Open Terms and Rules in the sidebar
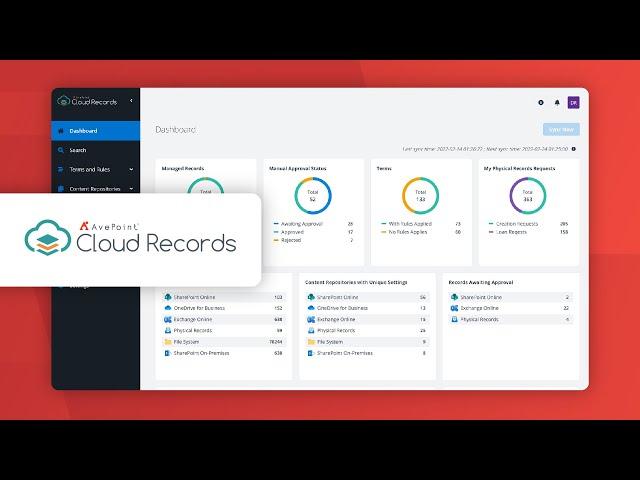This screenshot has height=480, width=640. coord(96,169)
